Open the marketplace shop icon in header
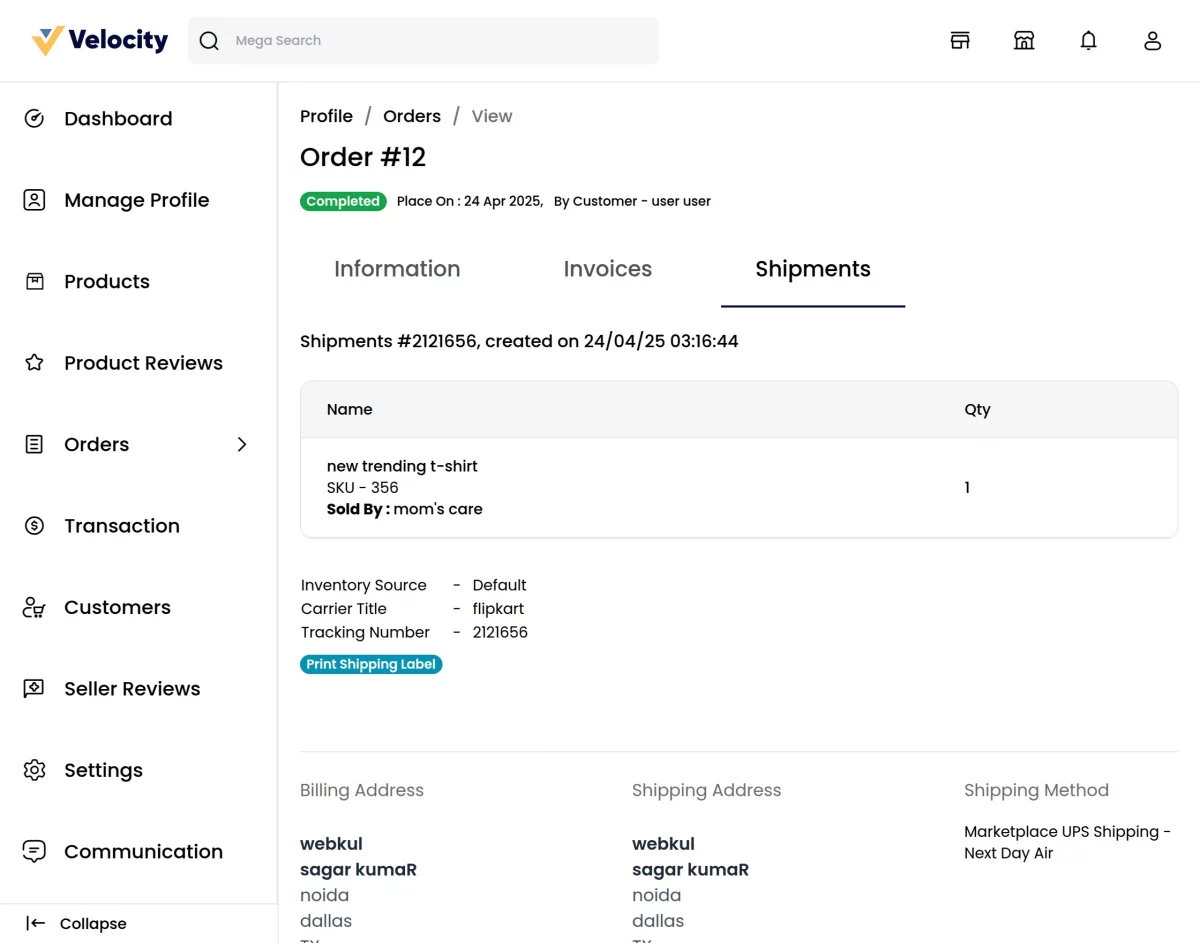 coord(1024,40)
